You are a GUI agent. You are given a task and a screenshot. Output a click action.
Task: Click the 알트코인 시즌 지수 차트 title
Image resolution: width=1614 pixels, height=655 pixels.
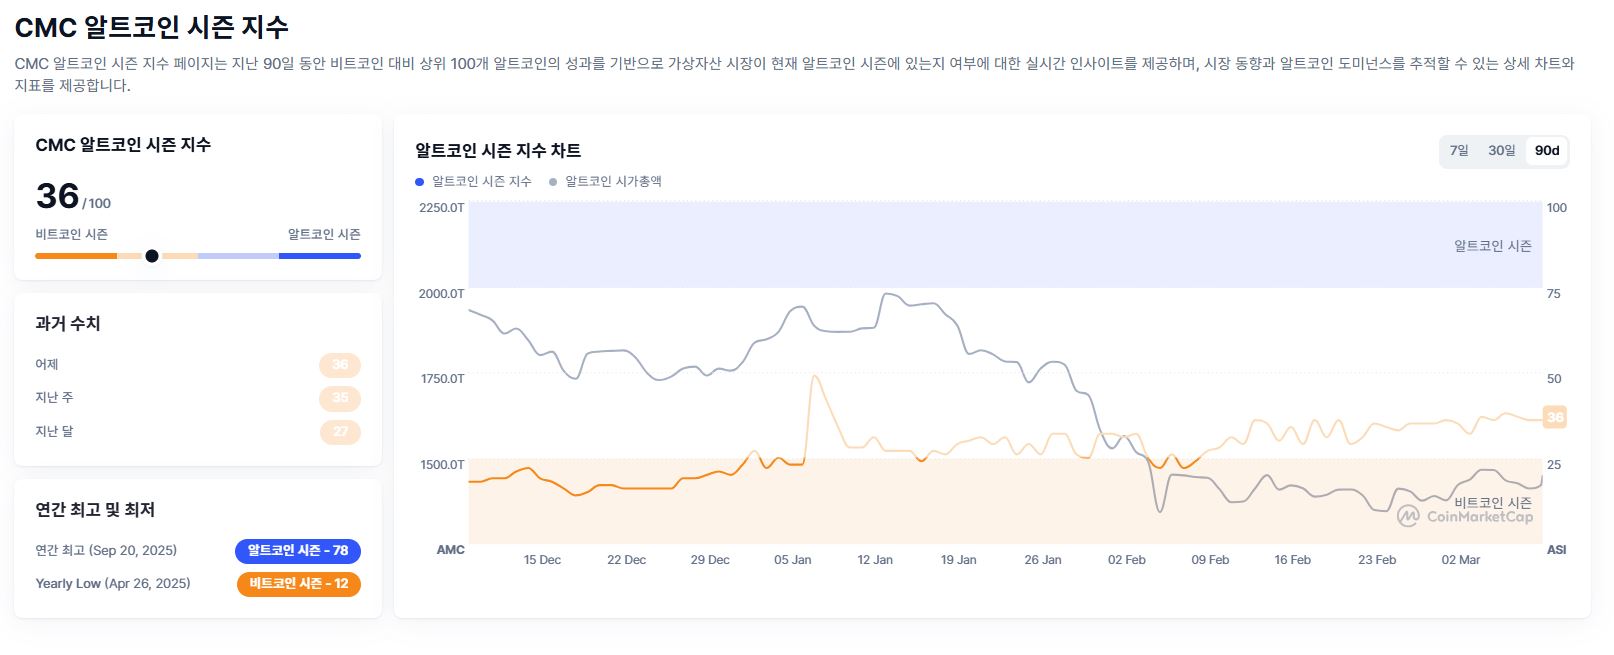pyautogui.click(x=497, y=150)
